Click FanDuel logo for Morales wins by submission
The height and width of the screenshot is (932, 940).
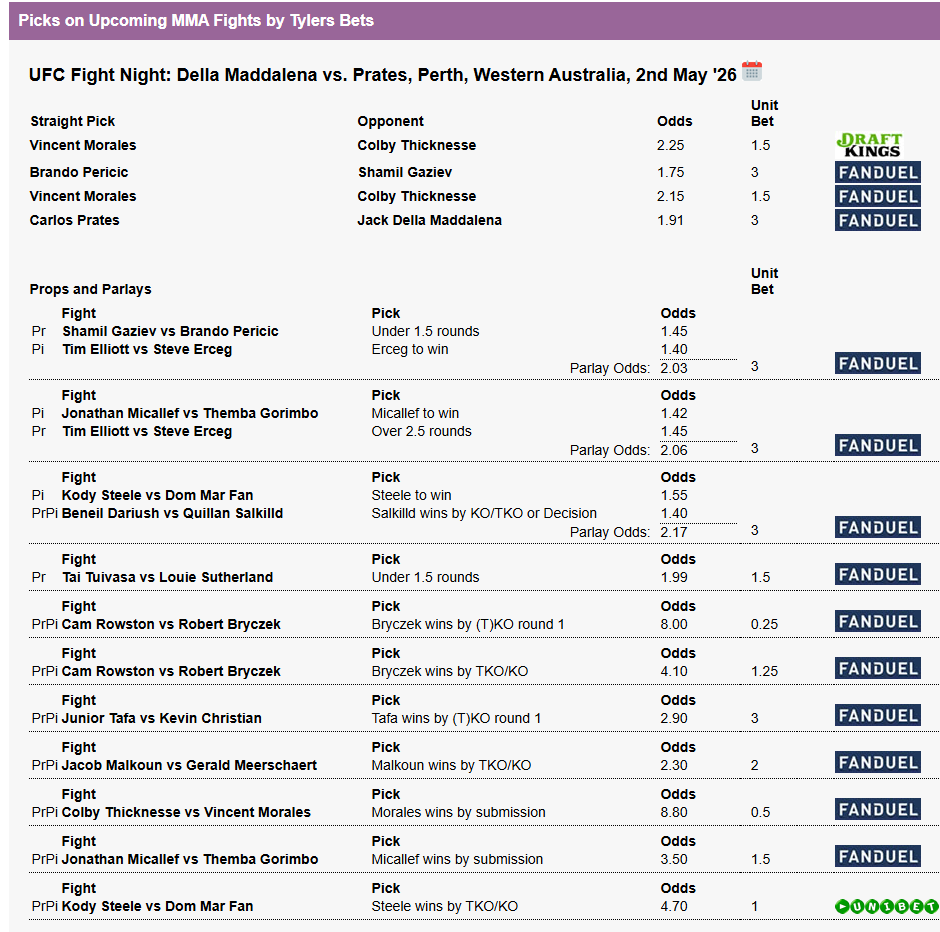[878, 810]
